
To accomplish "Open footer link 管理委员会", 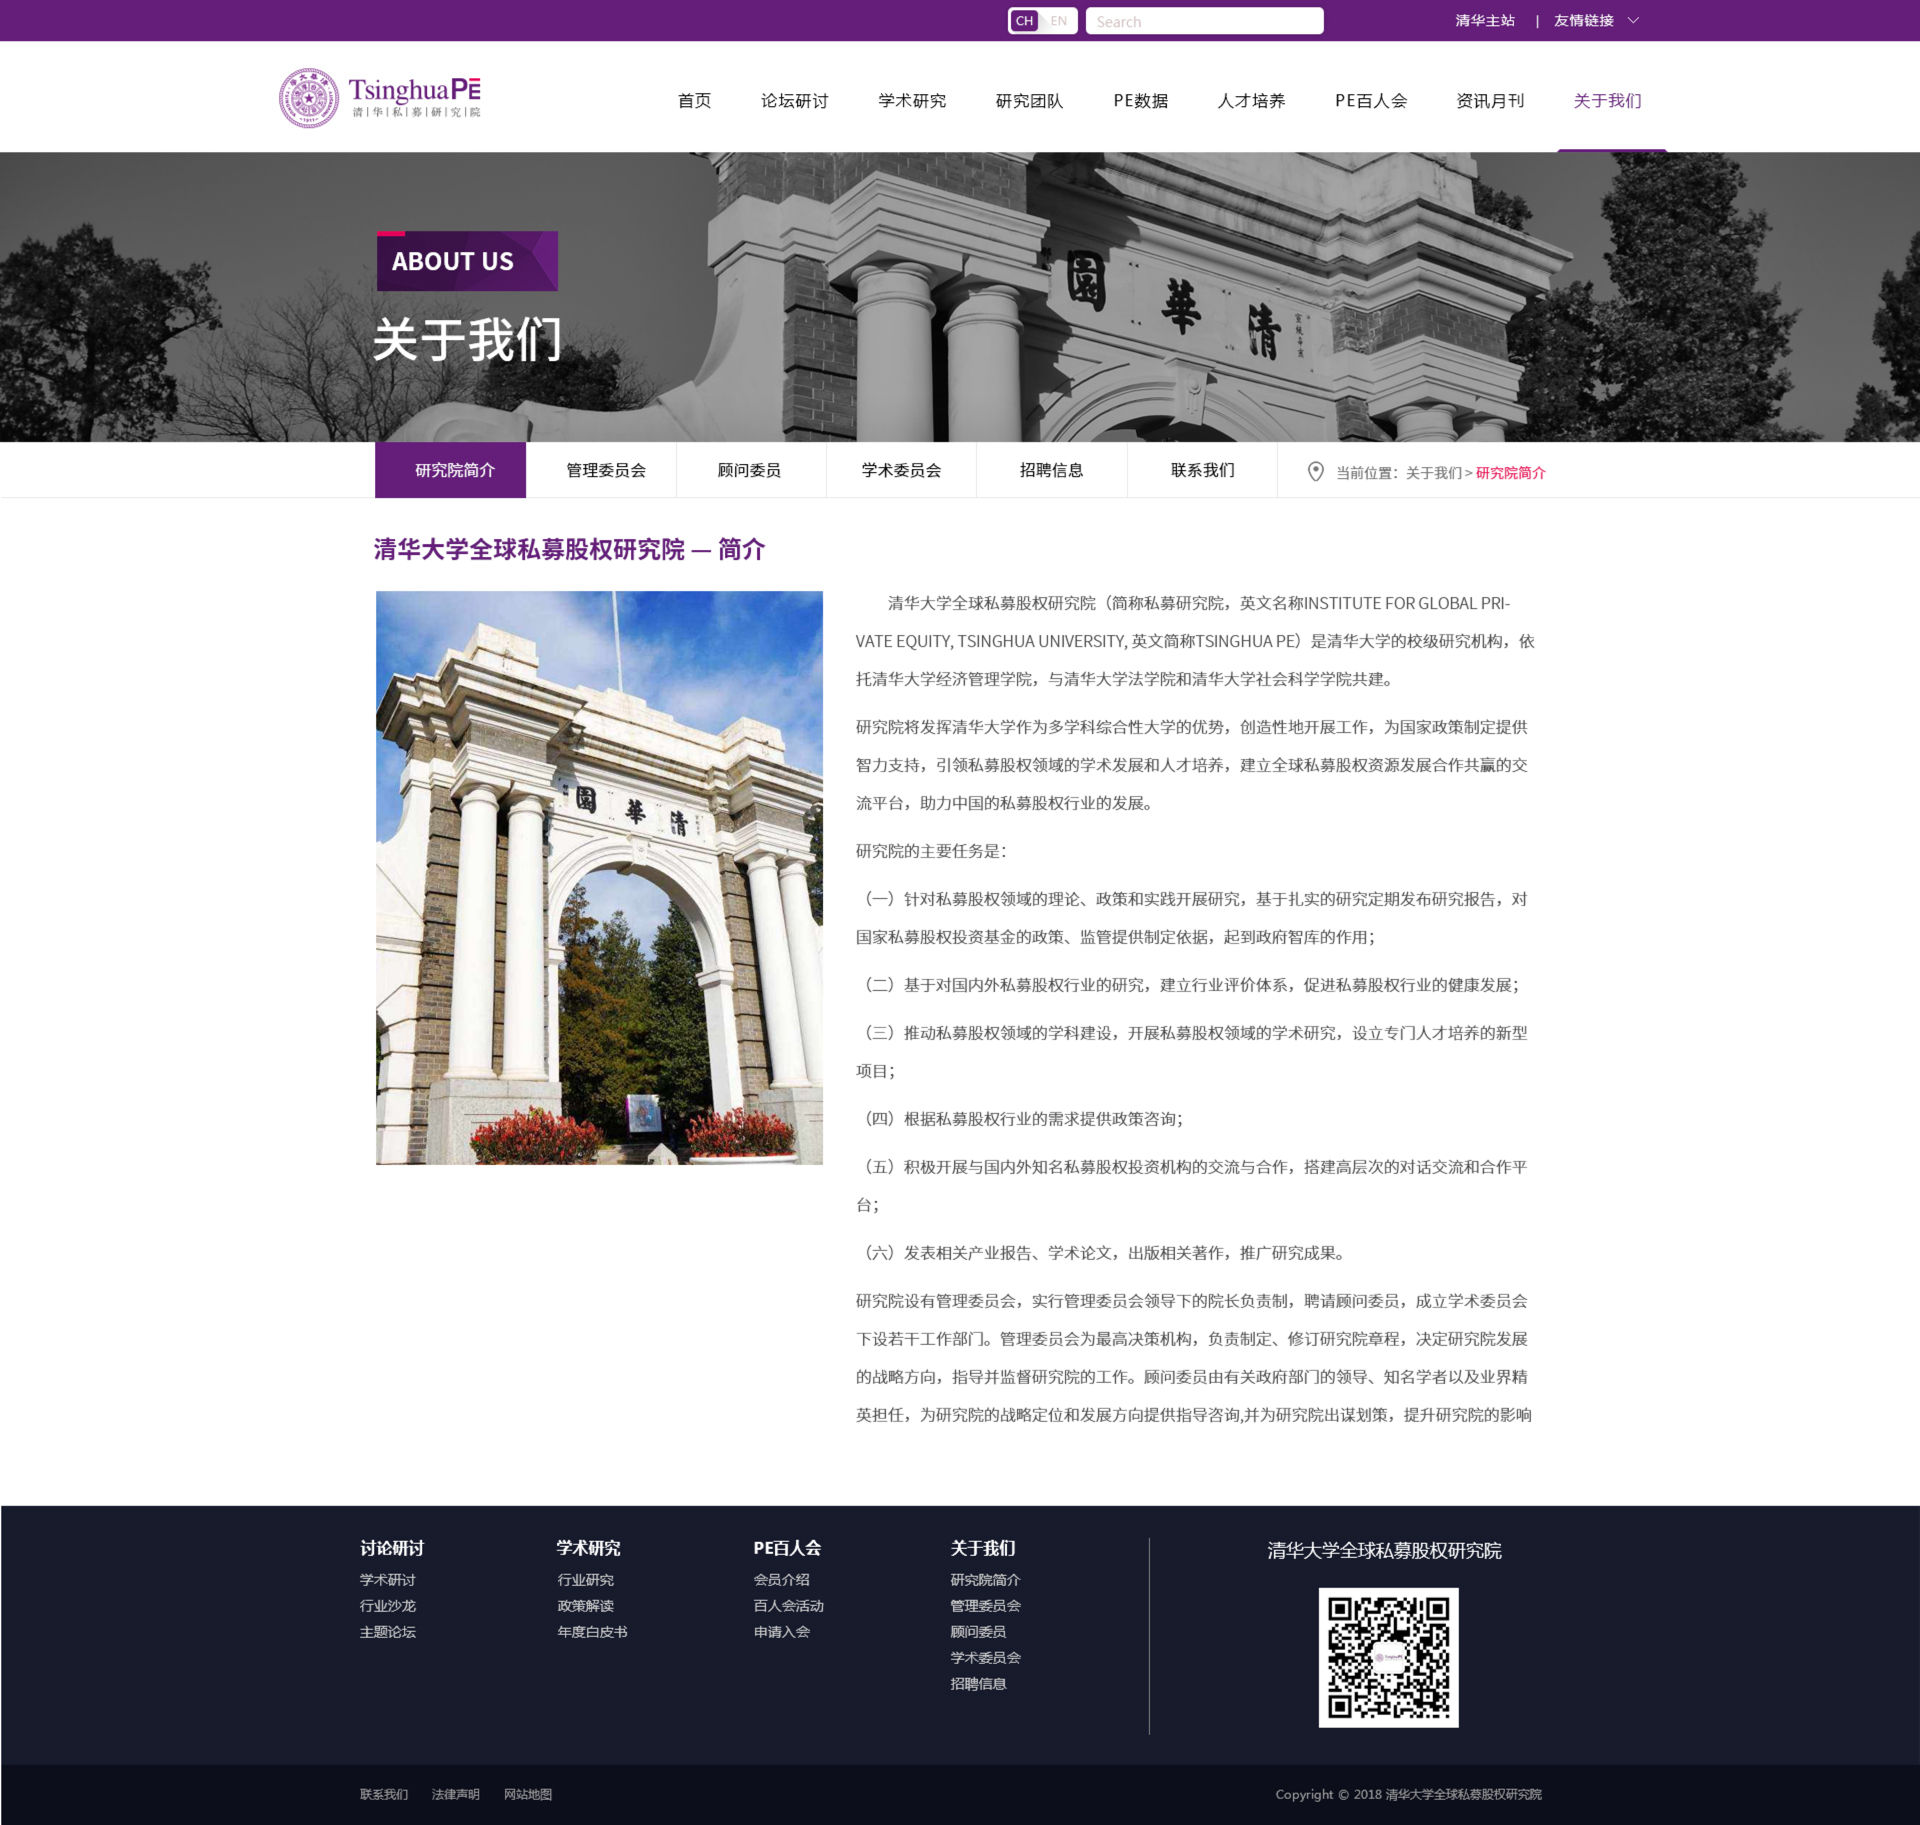I will [x=985, y=1606].
